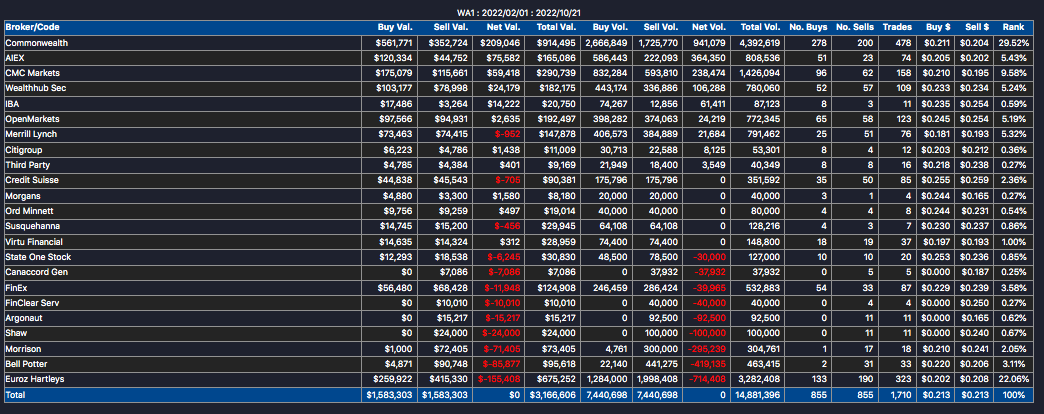This screenshot has height=414, width=1044.
Task: Select the Third Party broker name
Action: [25, 165]
